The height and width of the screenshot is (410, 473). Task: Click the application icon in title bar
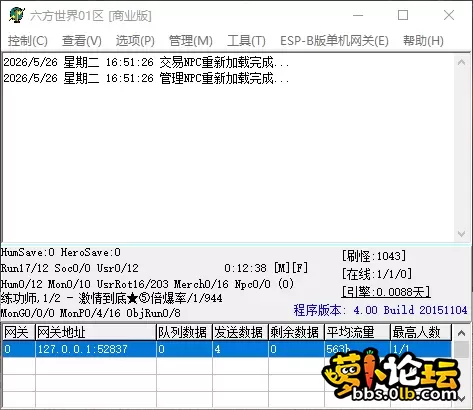pos(16,15)
